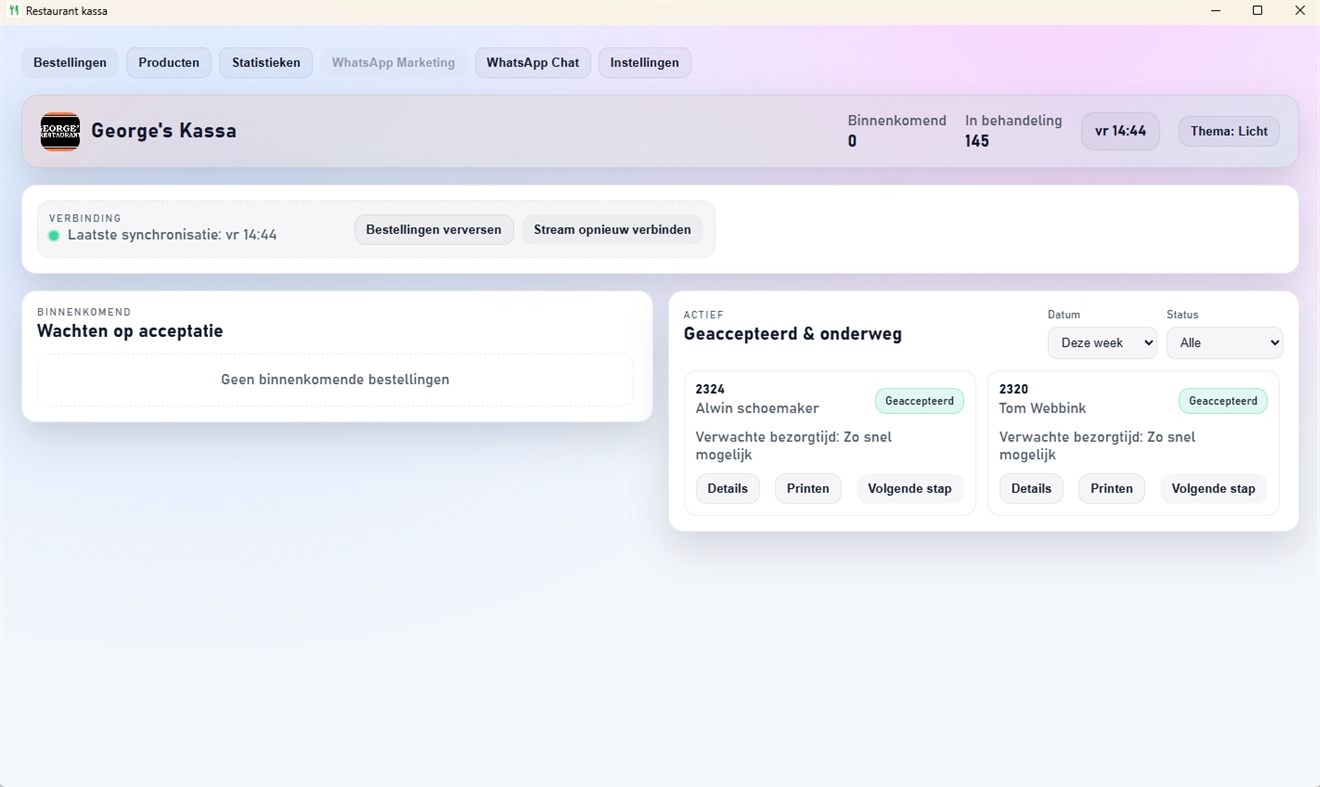Click Laatste synchronisatie: vr 14:44 text

[172, 235]
